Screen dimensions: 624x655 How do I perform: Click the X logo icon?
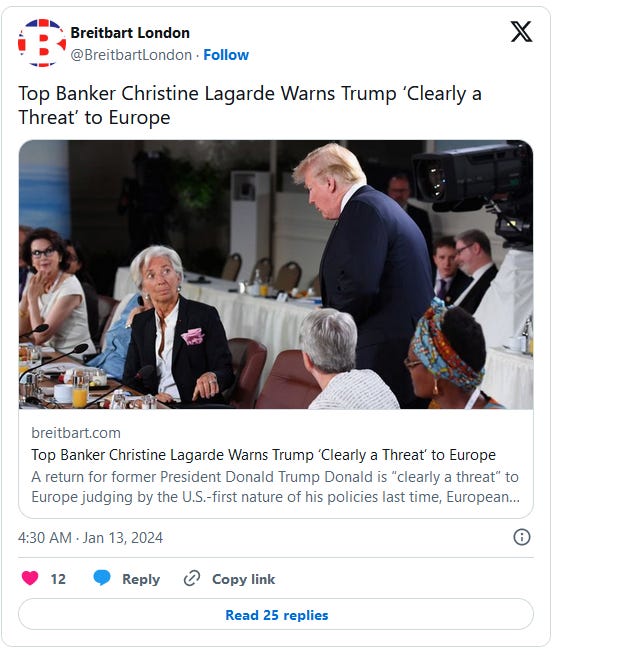(521, 32)
